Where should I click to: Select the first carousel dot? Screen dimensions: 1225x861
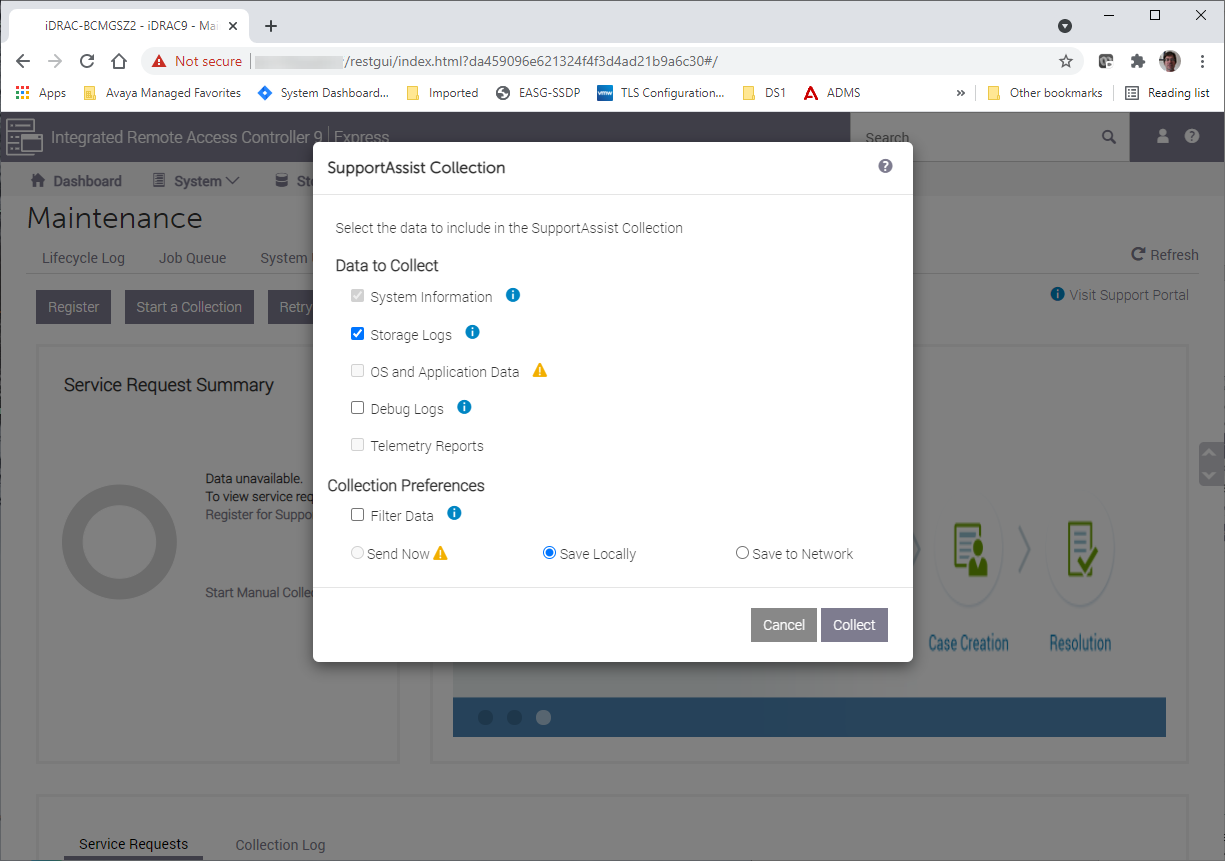pos(485,717)
